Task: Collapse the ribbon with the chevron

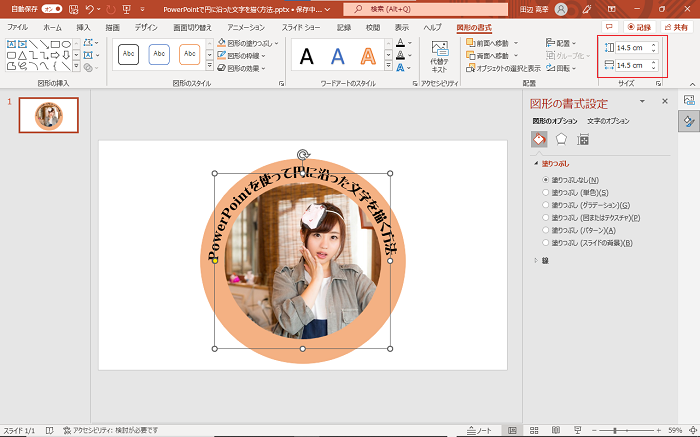Action: 692,83
